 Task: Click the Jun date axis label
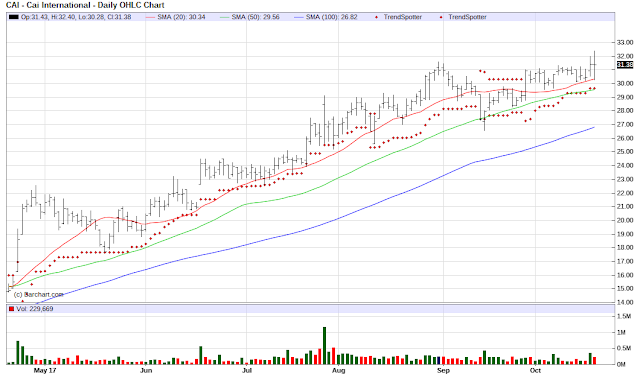click(x=146, y=370)
